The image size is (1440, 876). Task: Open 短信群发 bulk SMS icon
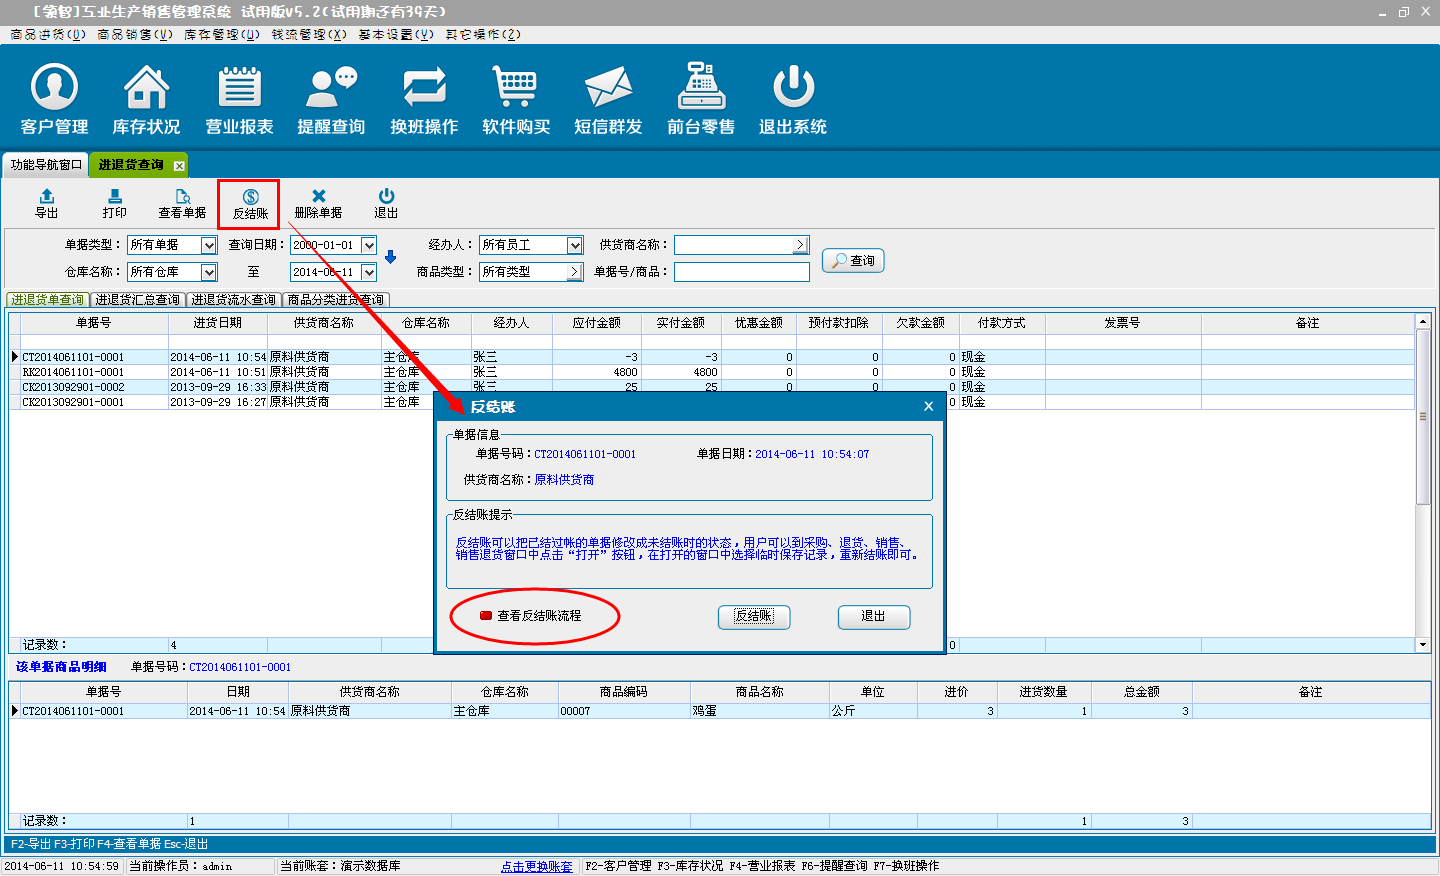pyautogui.click(x=608, y=98)
